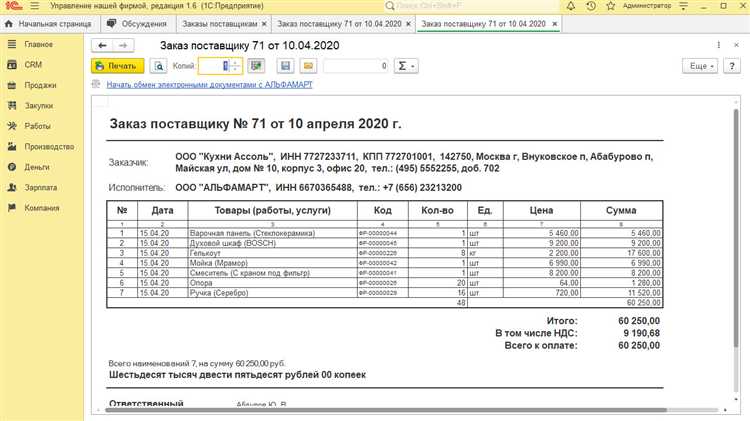Select the cell Опора

point(272,283)
